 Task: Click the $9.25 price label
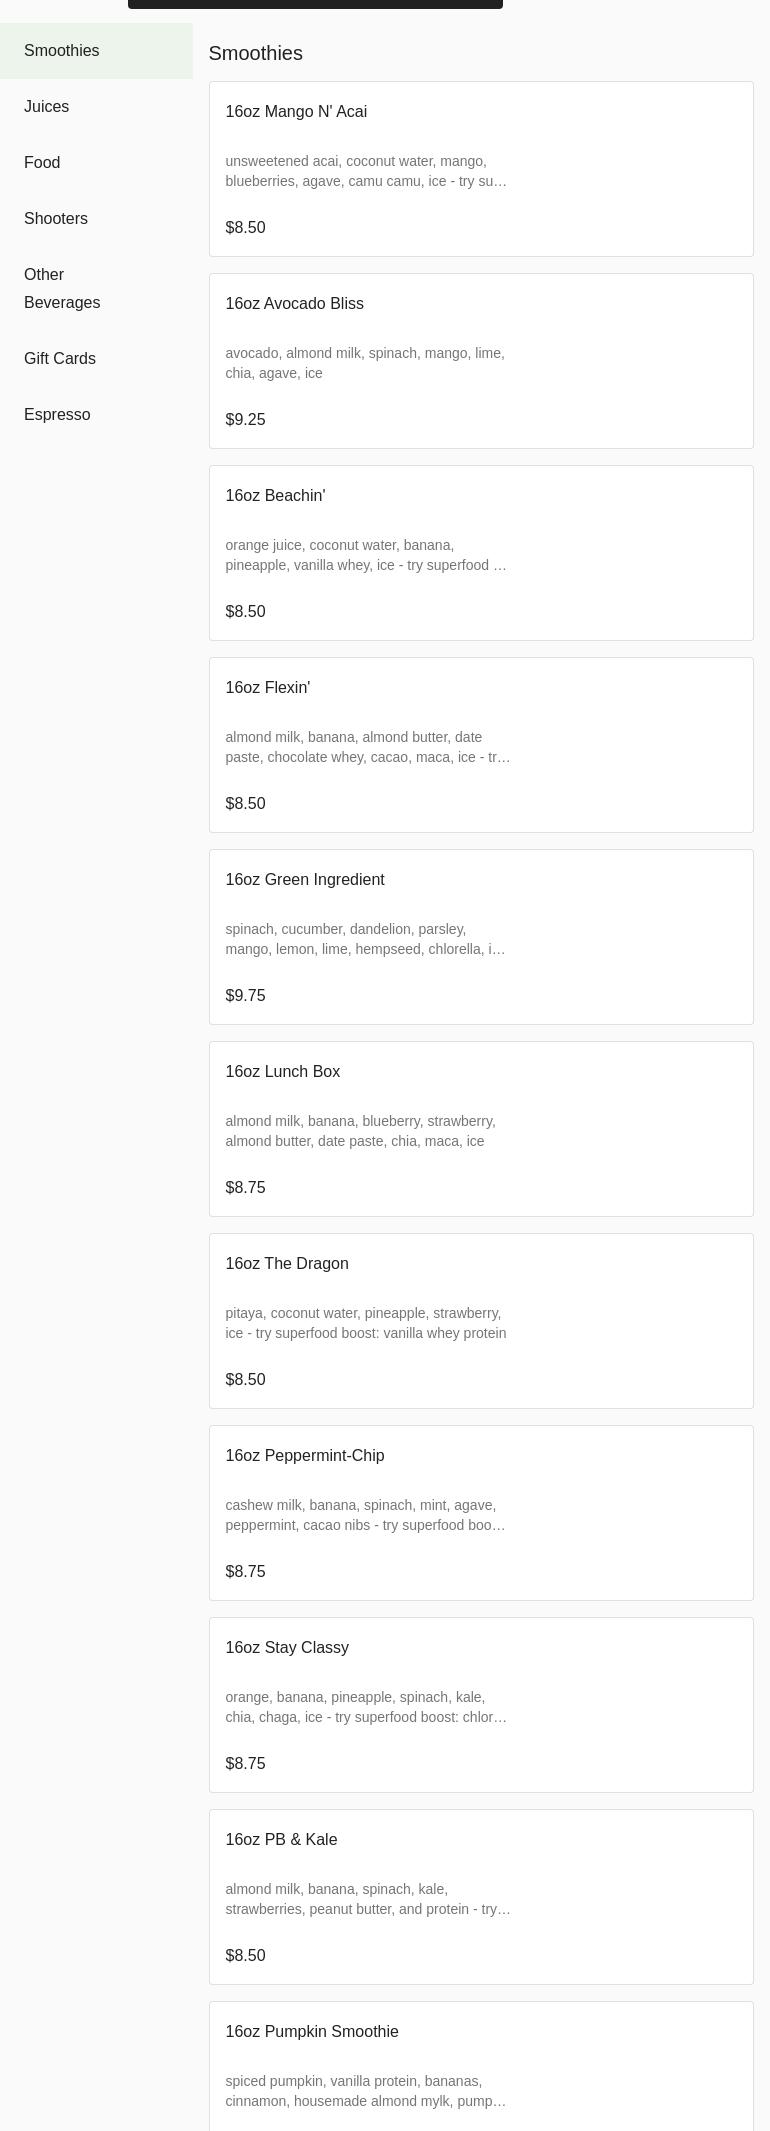click(x=246, y=420)
